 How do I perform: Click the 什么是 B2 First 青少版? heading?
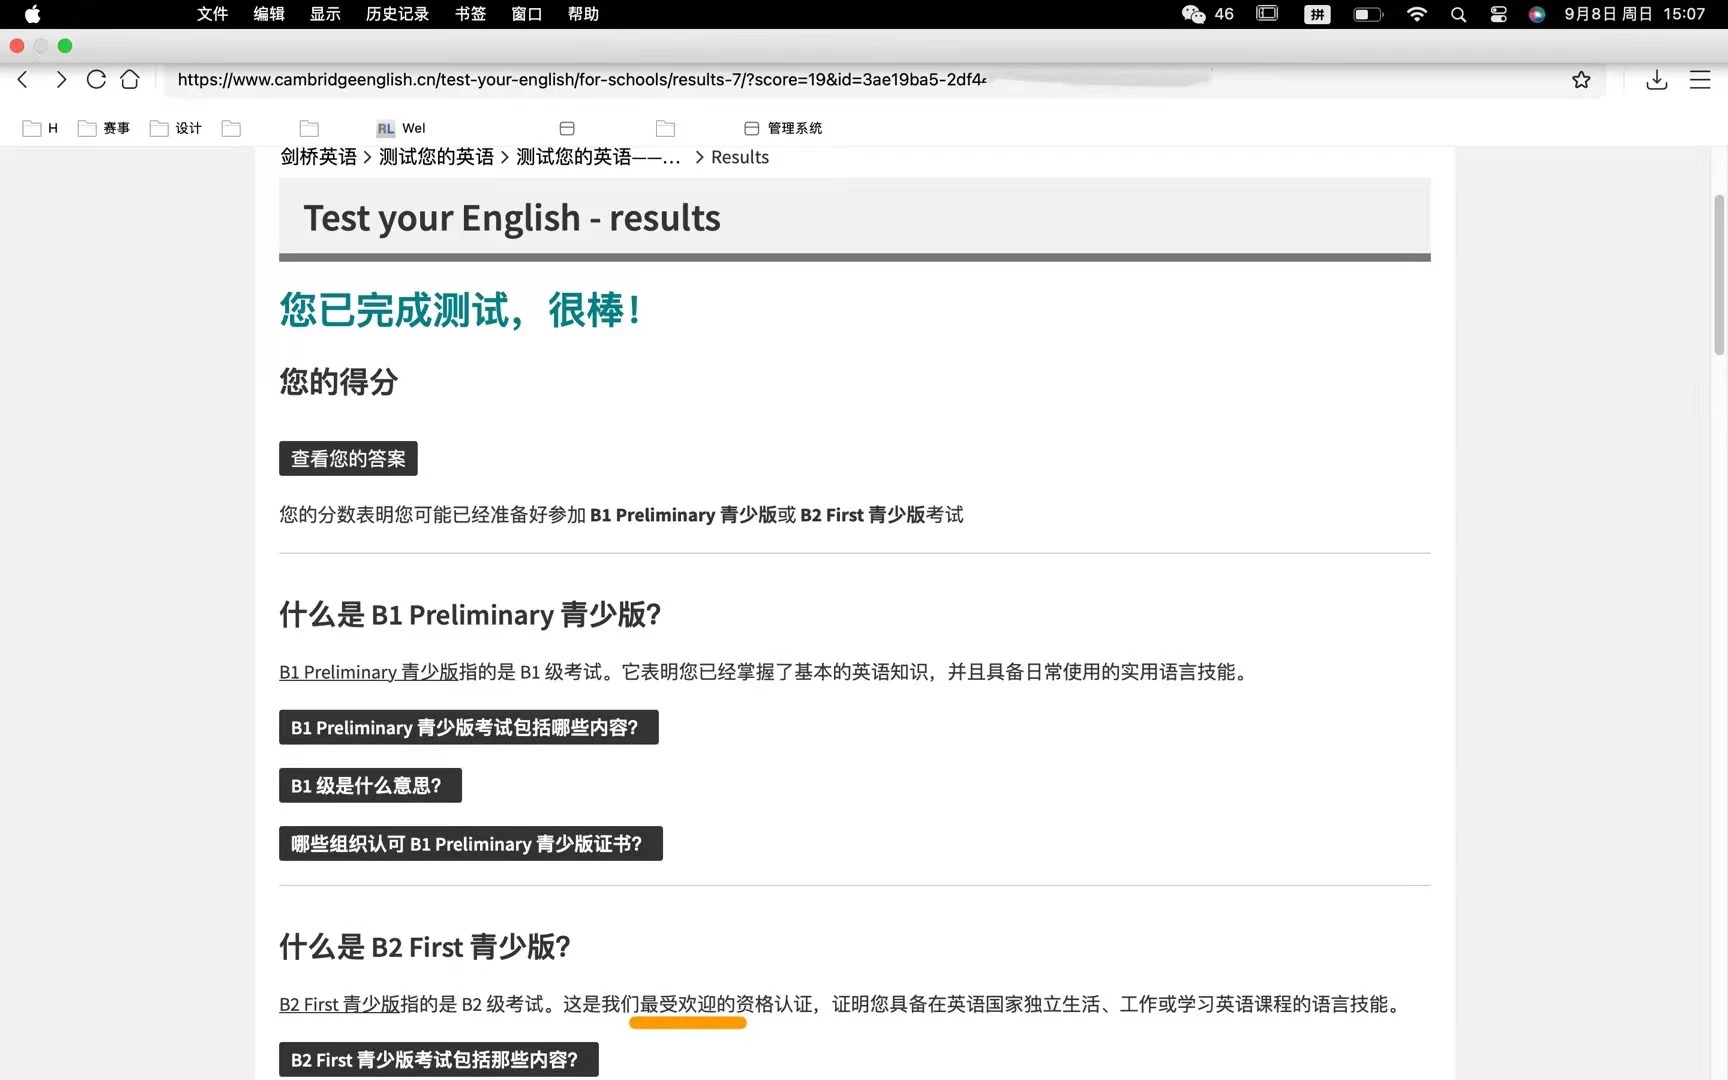(424, 946)
